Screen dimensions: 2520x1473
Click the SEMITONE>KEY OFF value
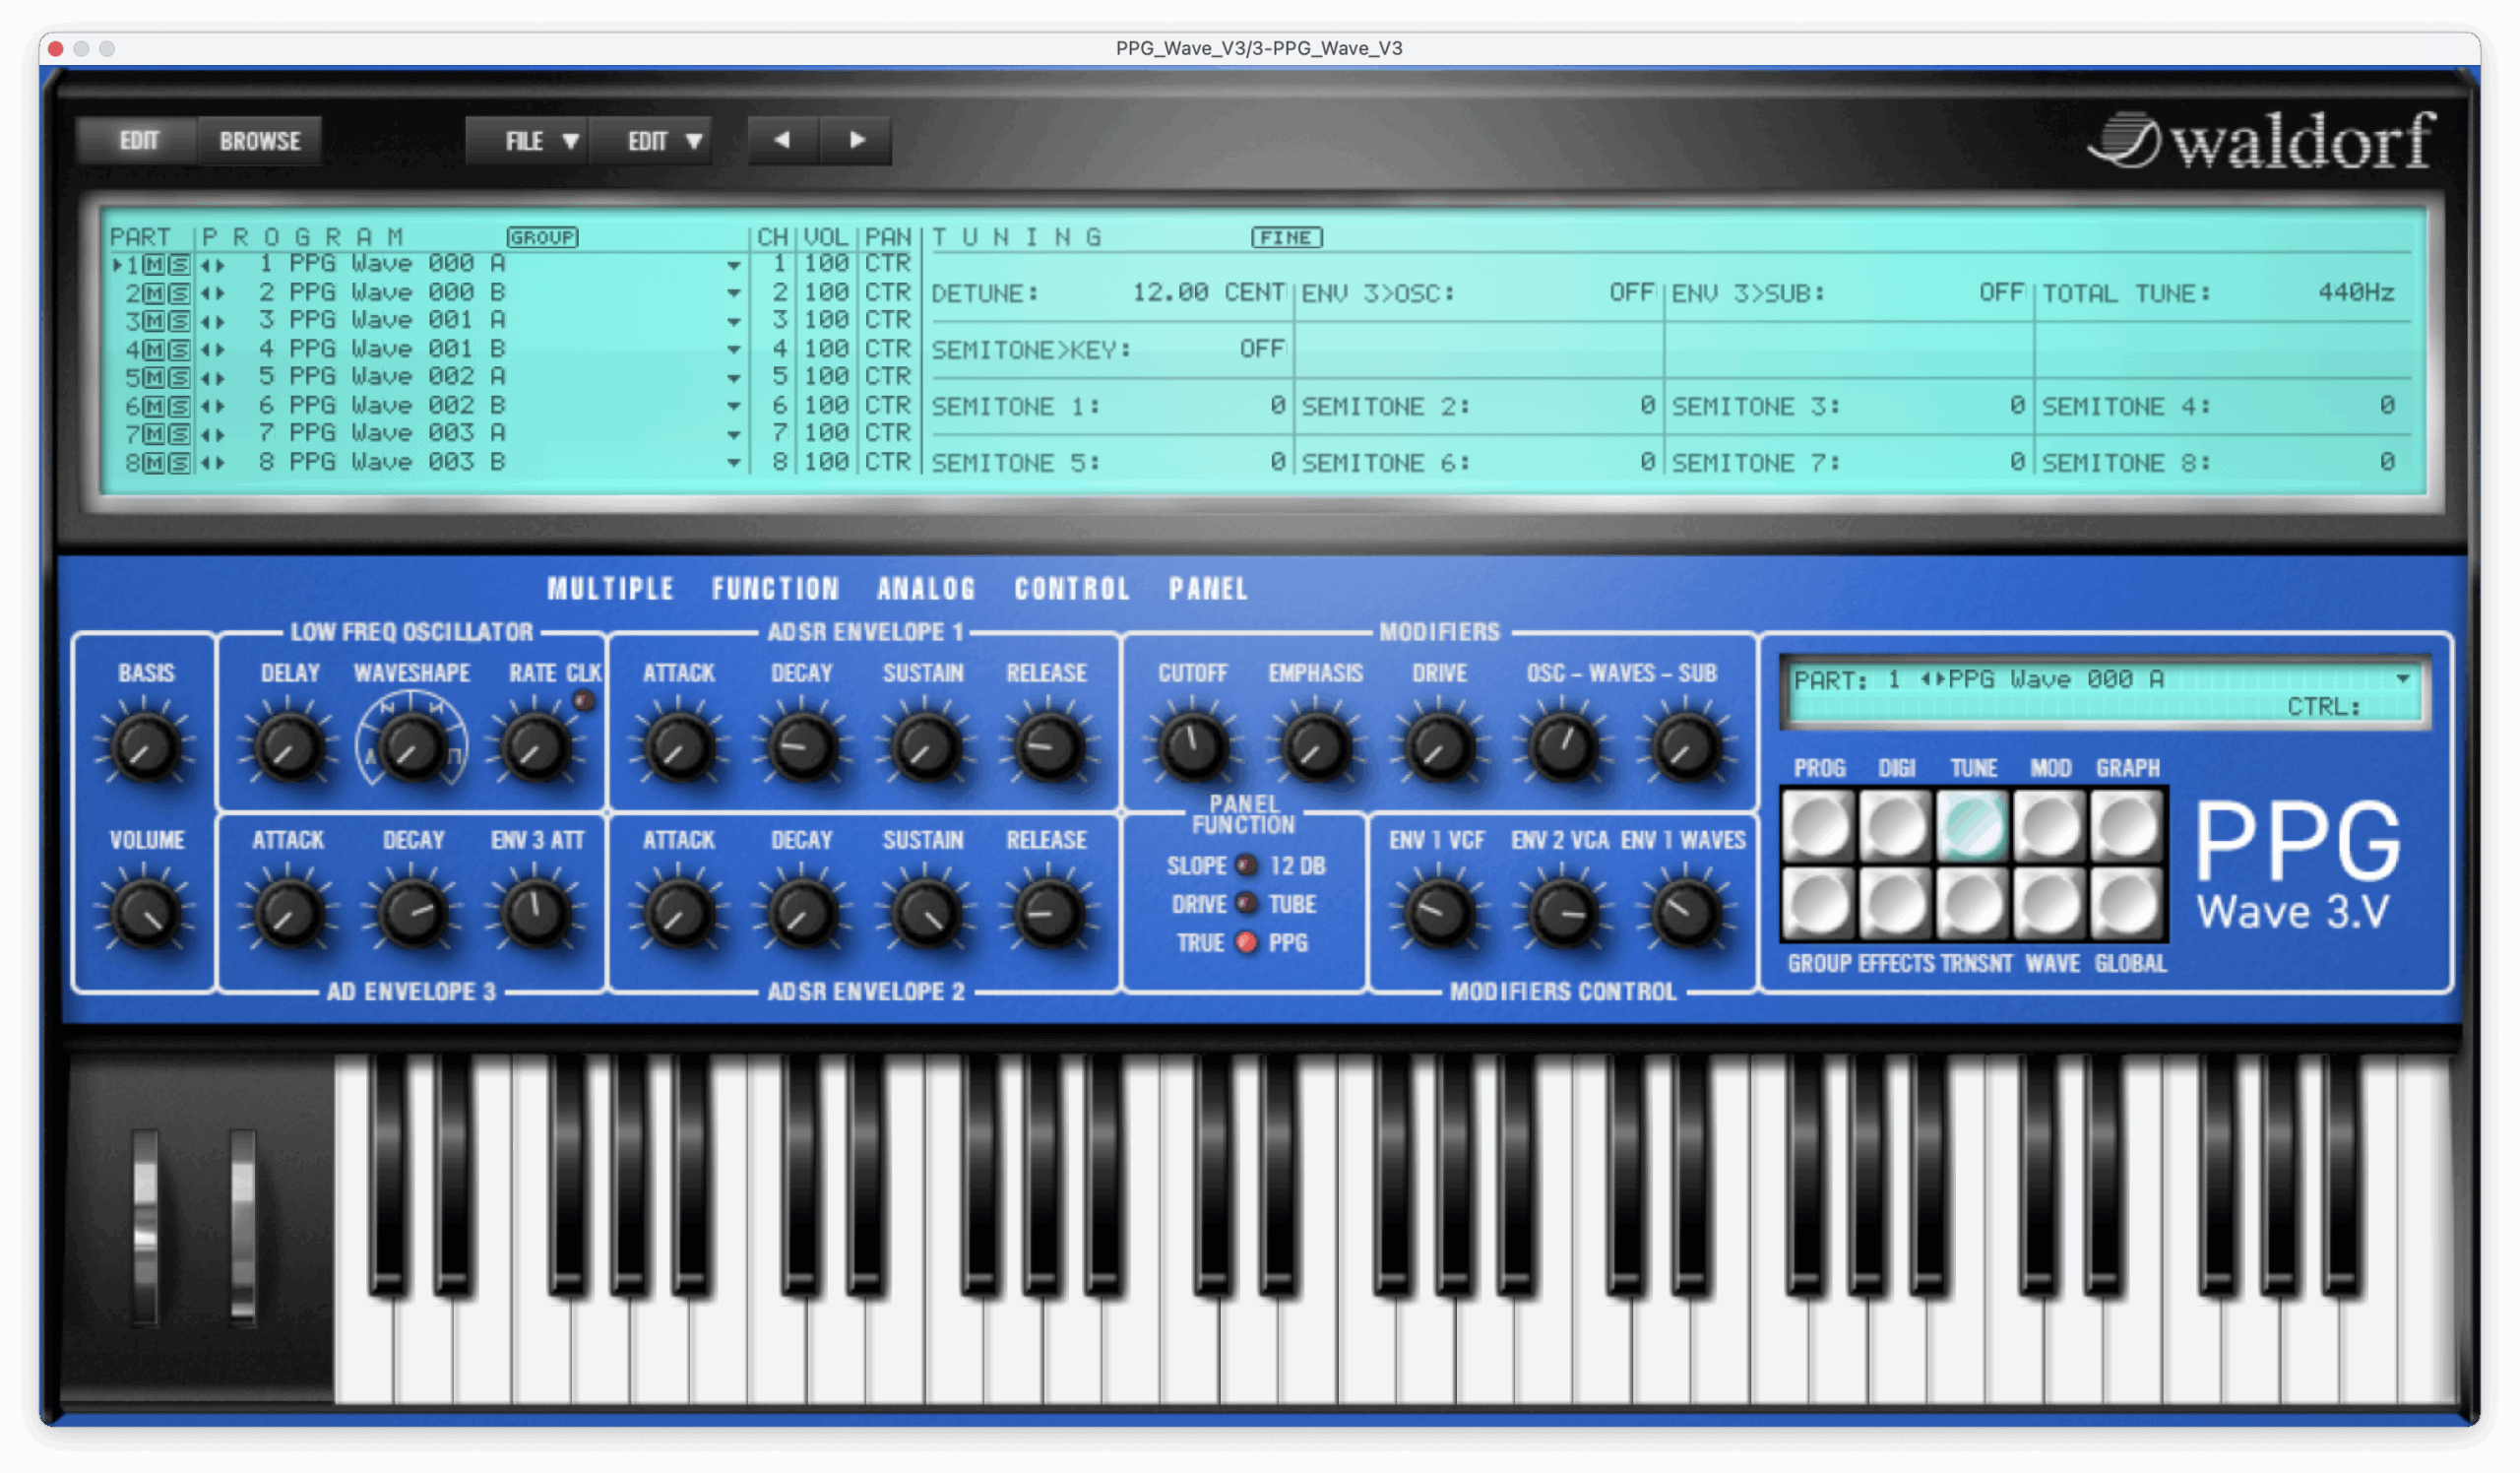(x=1262, y=349)
